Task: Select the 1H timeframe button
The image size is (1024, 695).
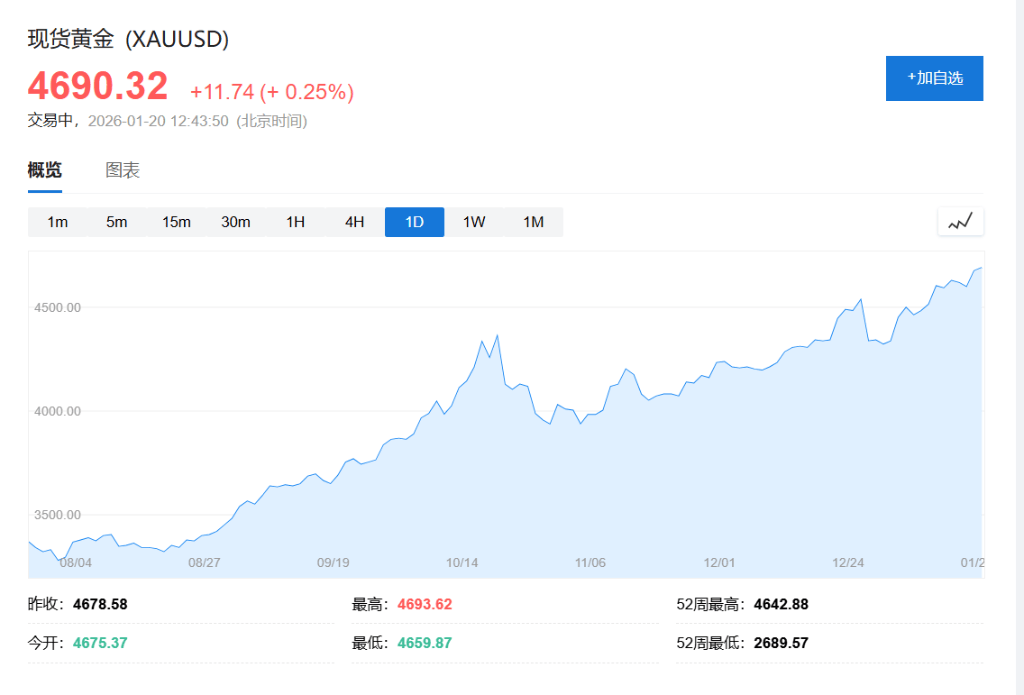Action: pyautogui.click(x=295, y=222)
